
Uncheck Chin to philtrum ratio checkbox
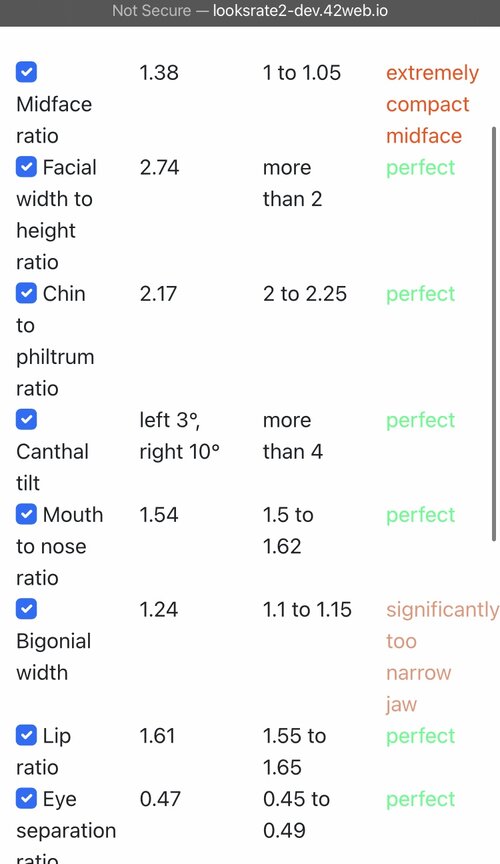tap(26, 293)
